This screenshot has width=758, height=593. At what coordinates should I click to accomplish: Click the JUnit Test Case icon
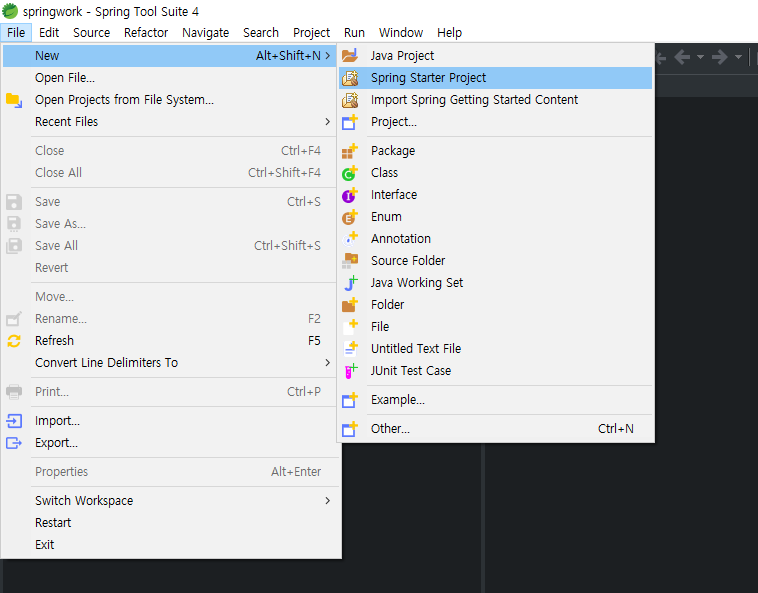point(350,371)
